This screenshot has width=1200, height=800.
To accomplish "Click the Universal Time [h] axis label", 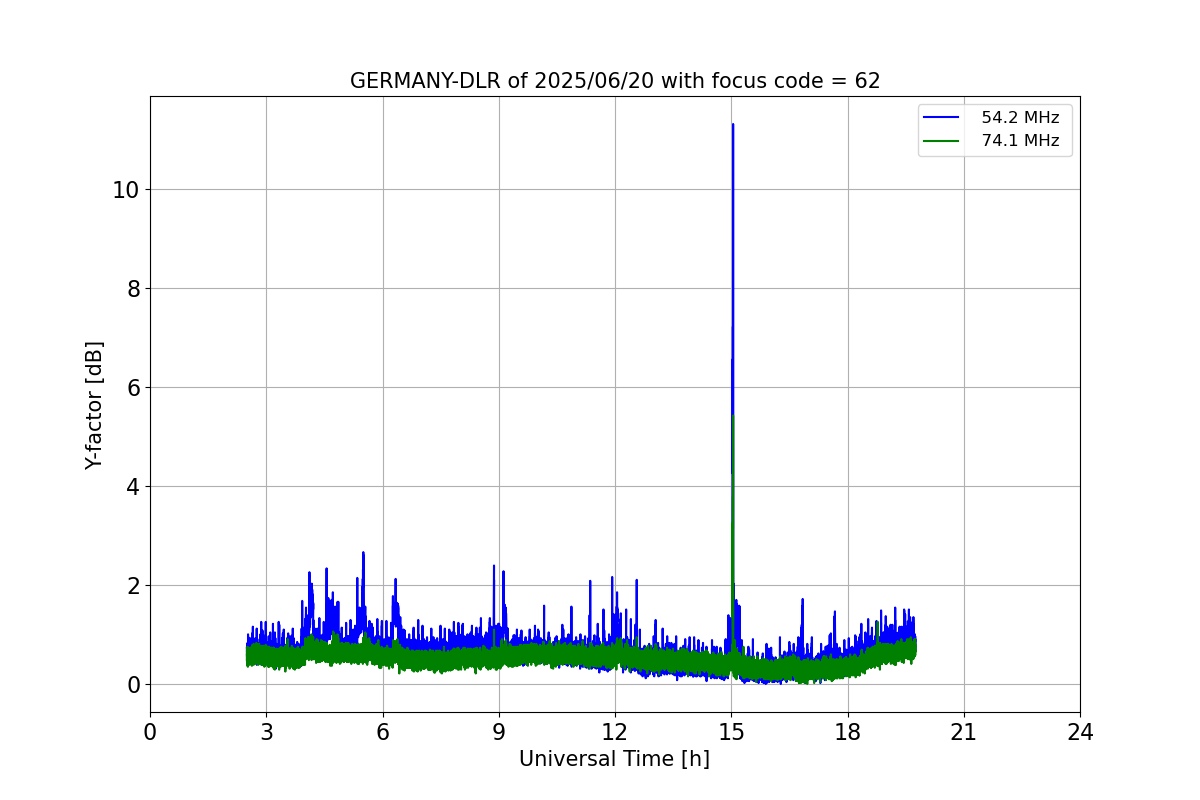I will click(x=614, y=759).
